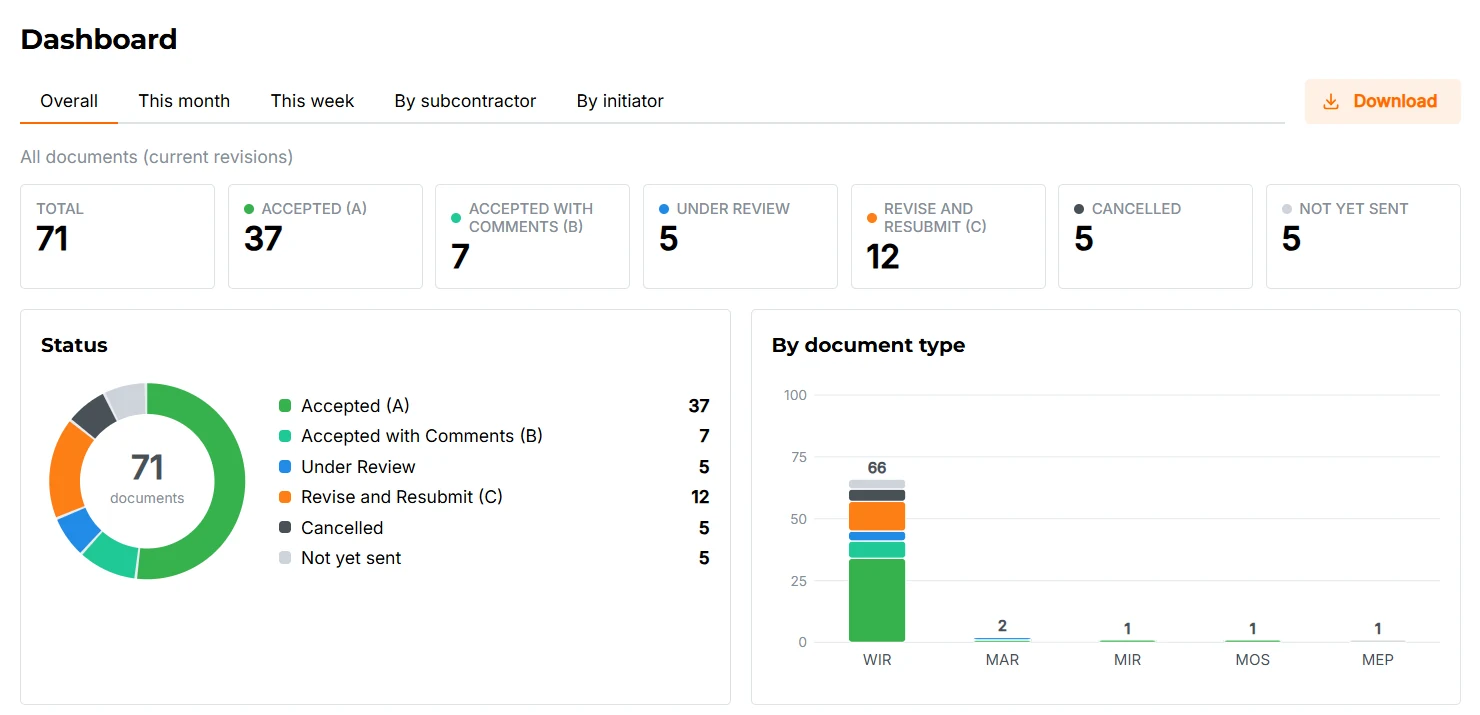Click orange swatch beside Revise and Resubmit (C)
This screenshot has width=1480, height=715.
[285, 497]
